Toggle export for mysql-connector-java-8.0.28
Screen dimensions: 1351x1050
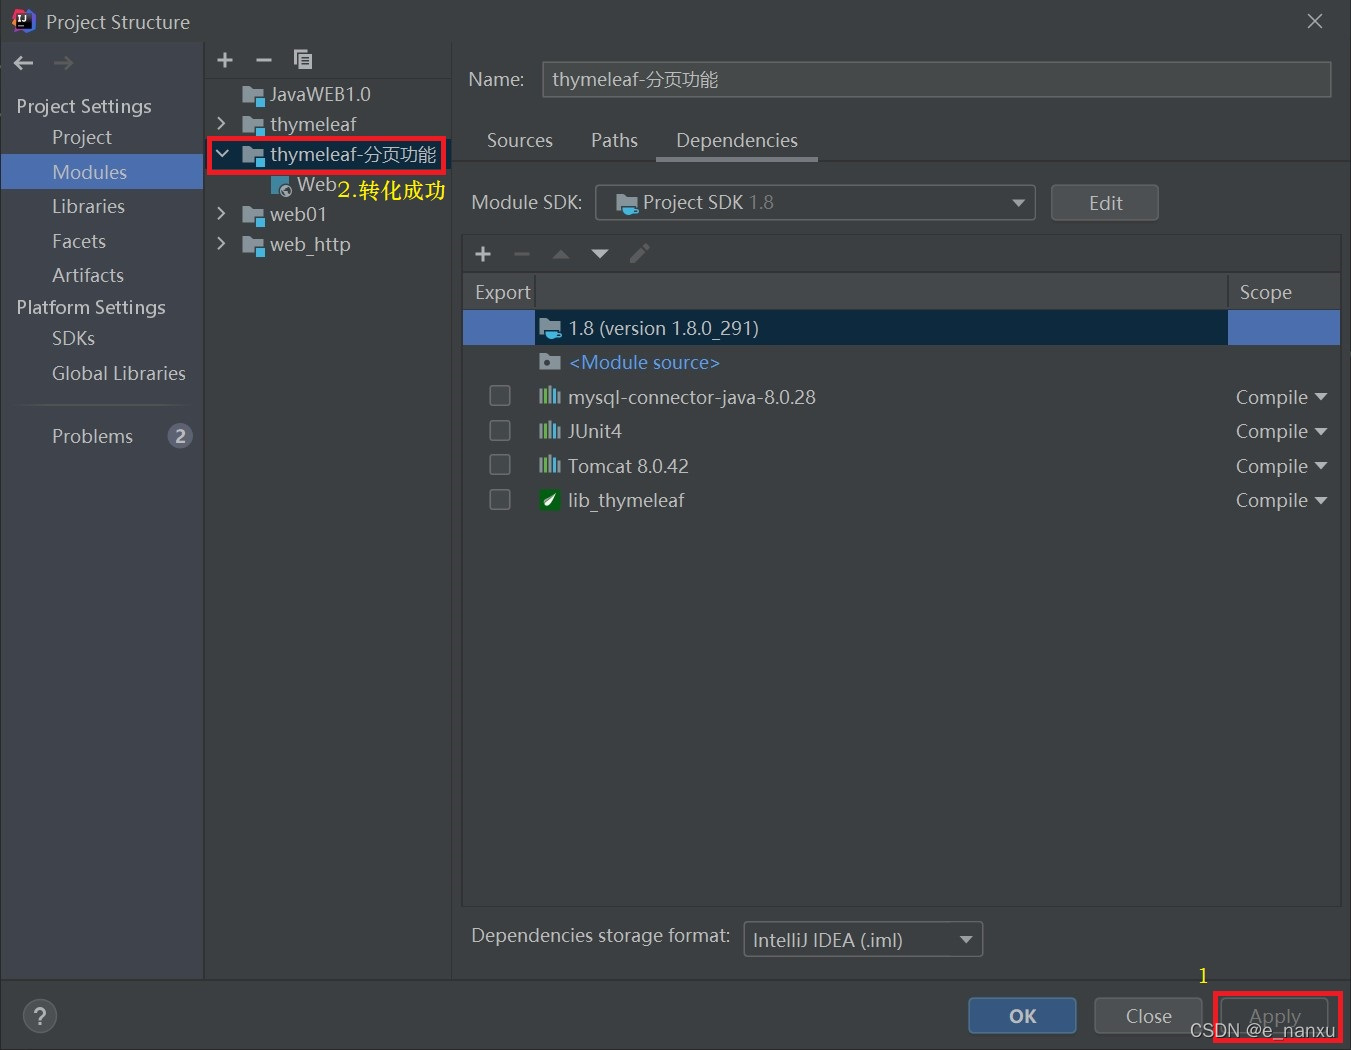click(x=500, y=396)
